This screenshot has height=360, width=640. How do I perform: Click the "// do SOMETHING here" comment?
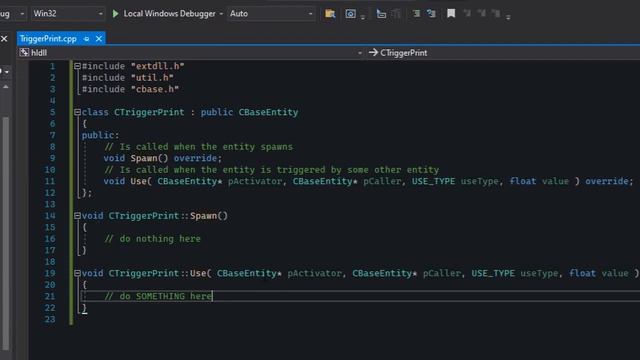[158, 296]
